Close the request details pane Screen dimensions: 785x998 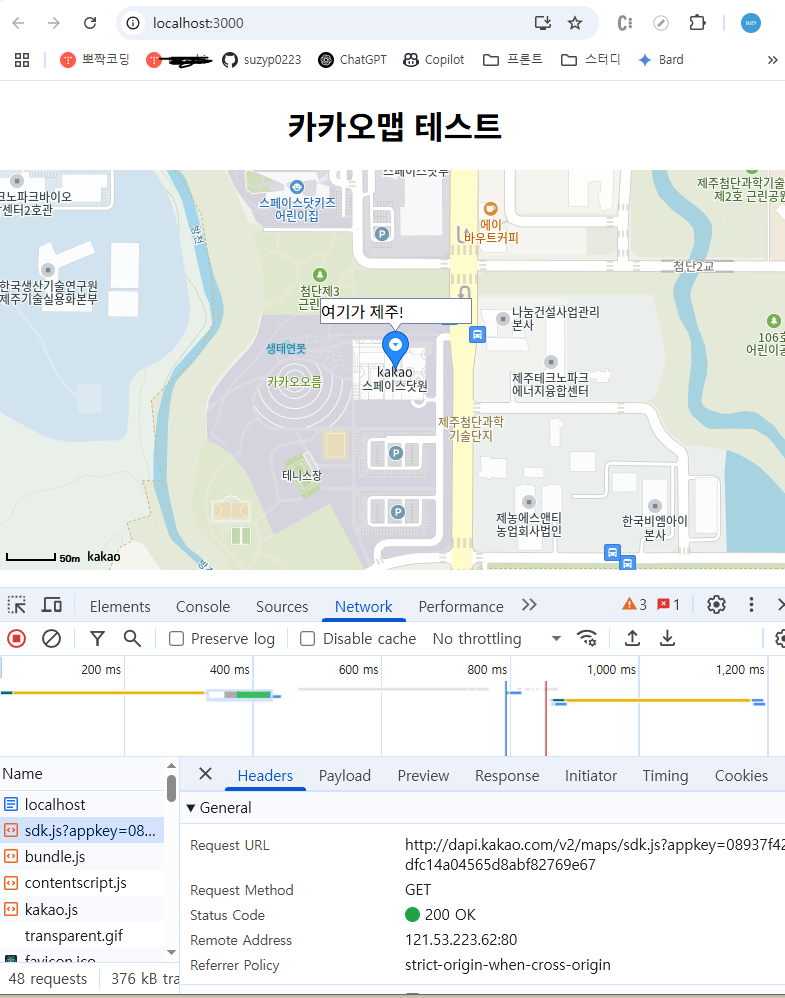205,774
